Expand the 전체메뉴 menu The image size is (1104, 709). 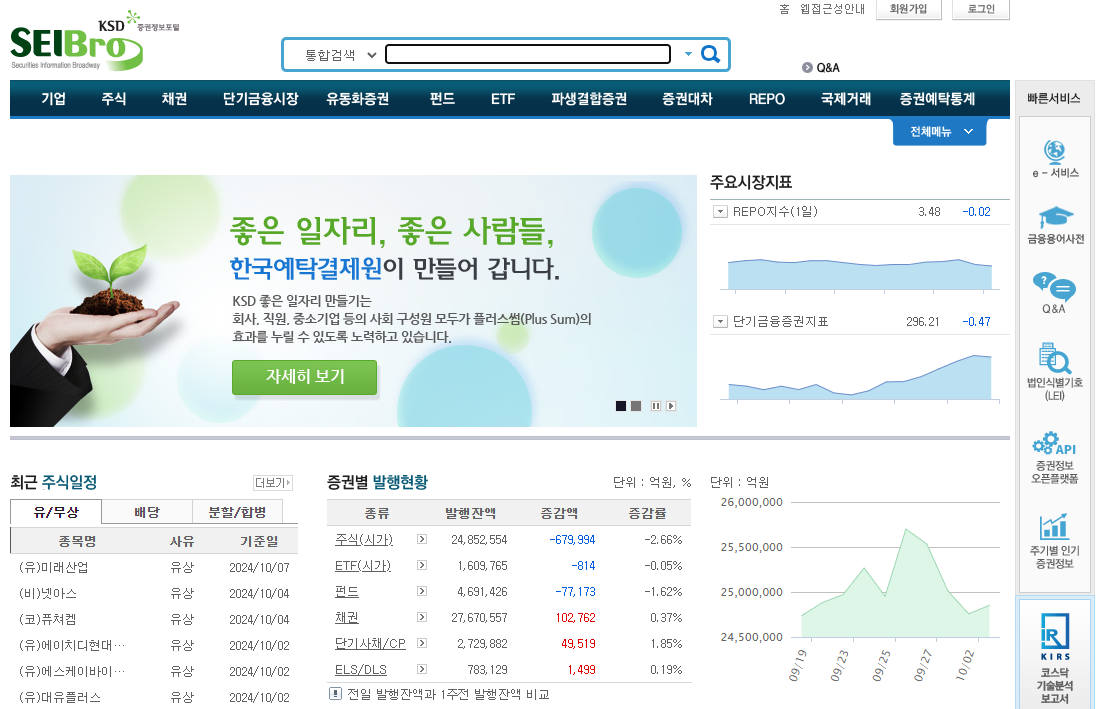coord(939,132)
